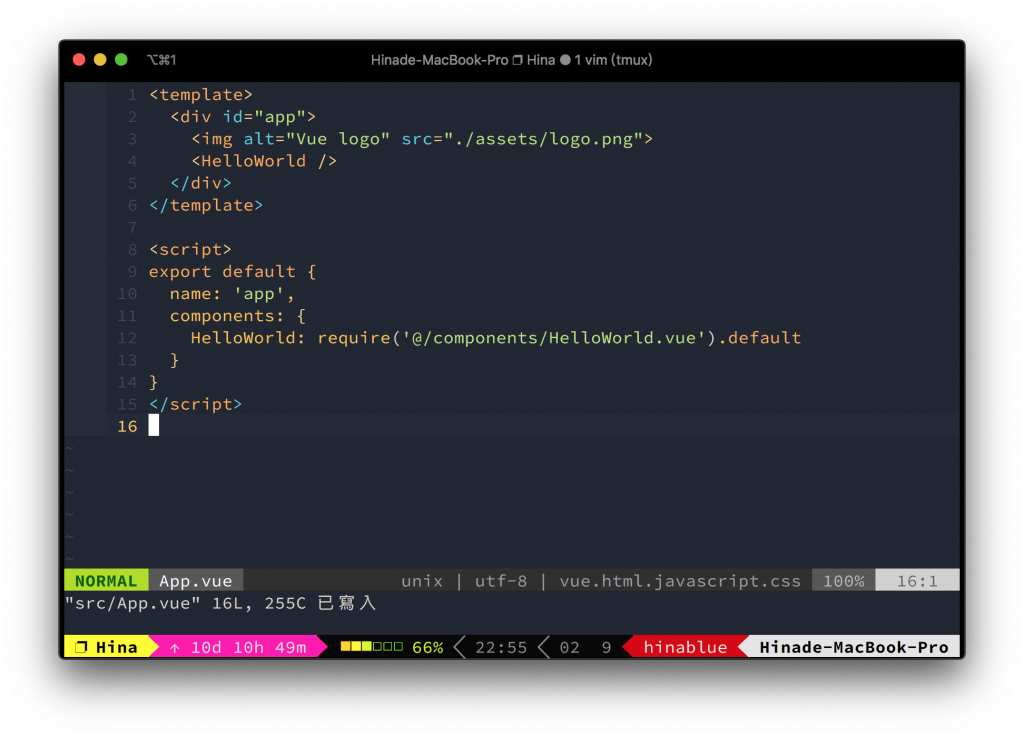Screen dimensions: 1024x737
Task: Click the 02 date number in tmux bar
Action: (x=569, y=647)
